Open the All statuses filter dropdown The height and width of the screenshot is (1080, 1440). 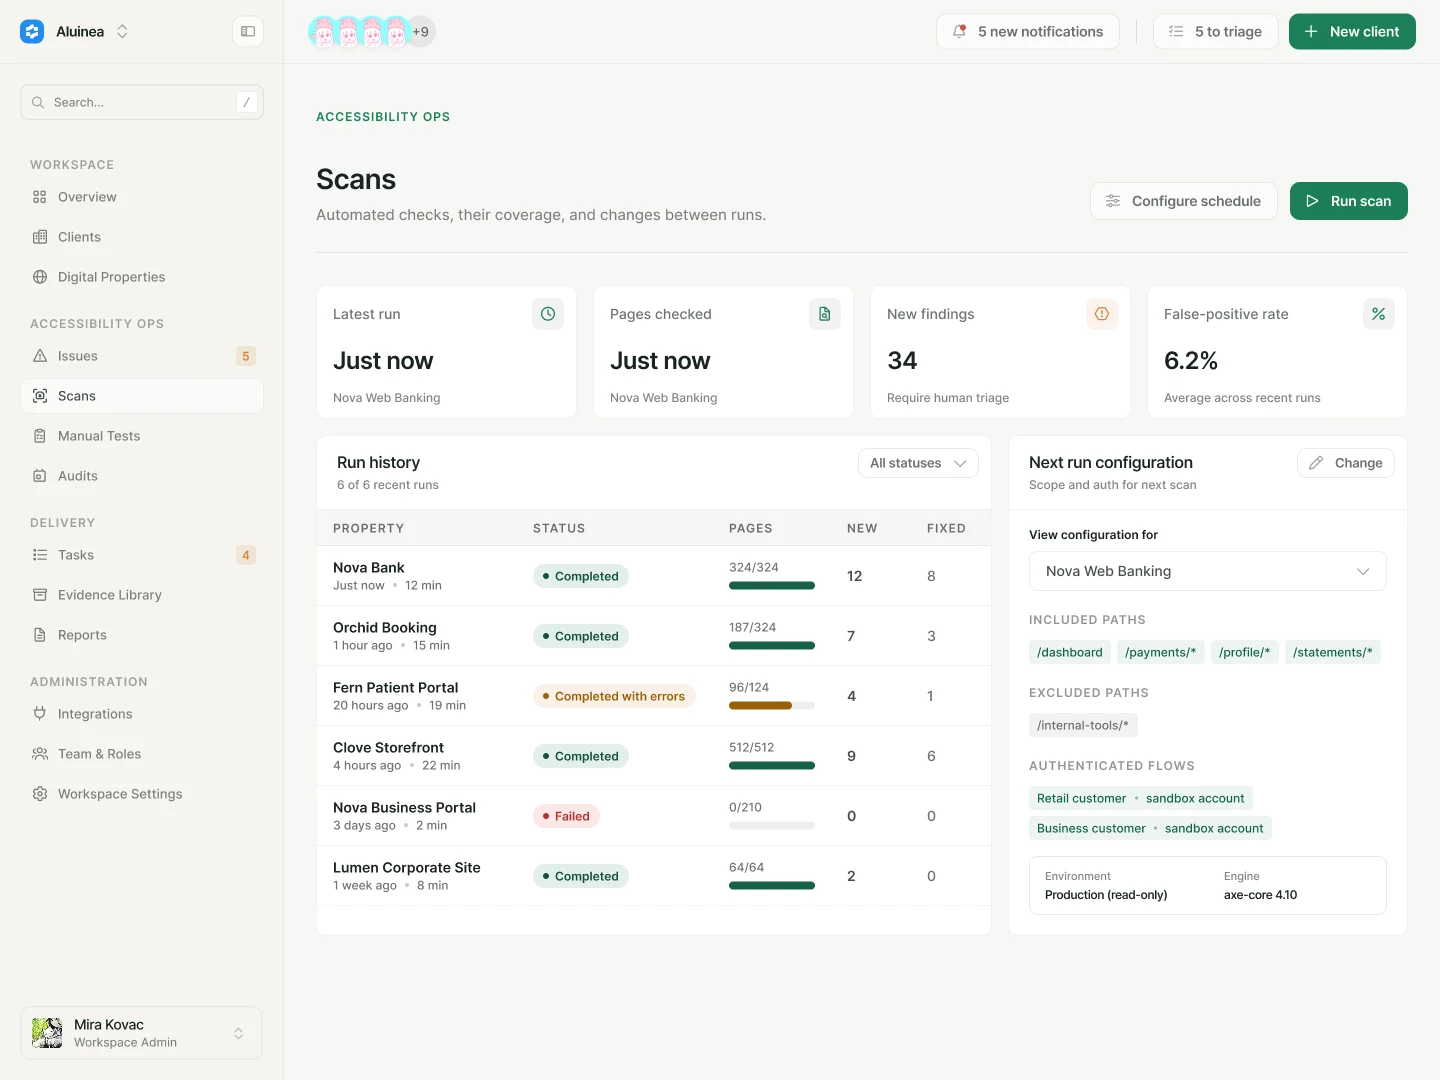pyautogui.click(x=918, y=463)
